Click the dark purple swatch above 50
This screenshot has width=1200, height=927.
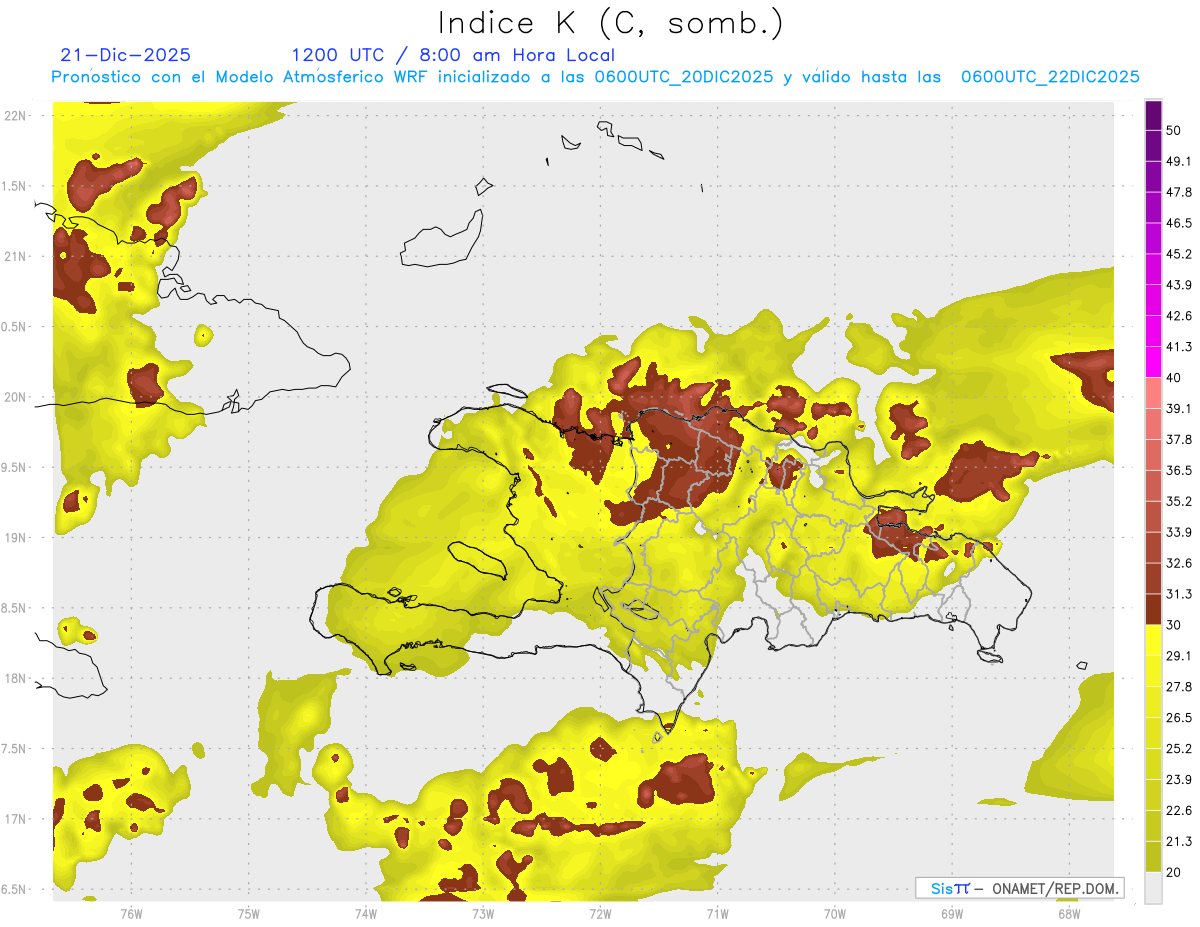click(1153, 115)
